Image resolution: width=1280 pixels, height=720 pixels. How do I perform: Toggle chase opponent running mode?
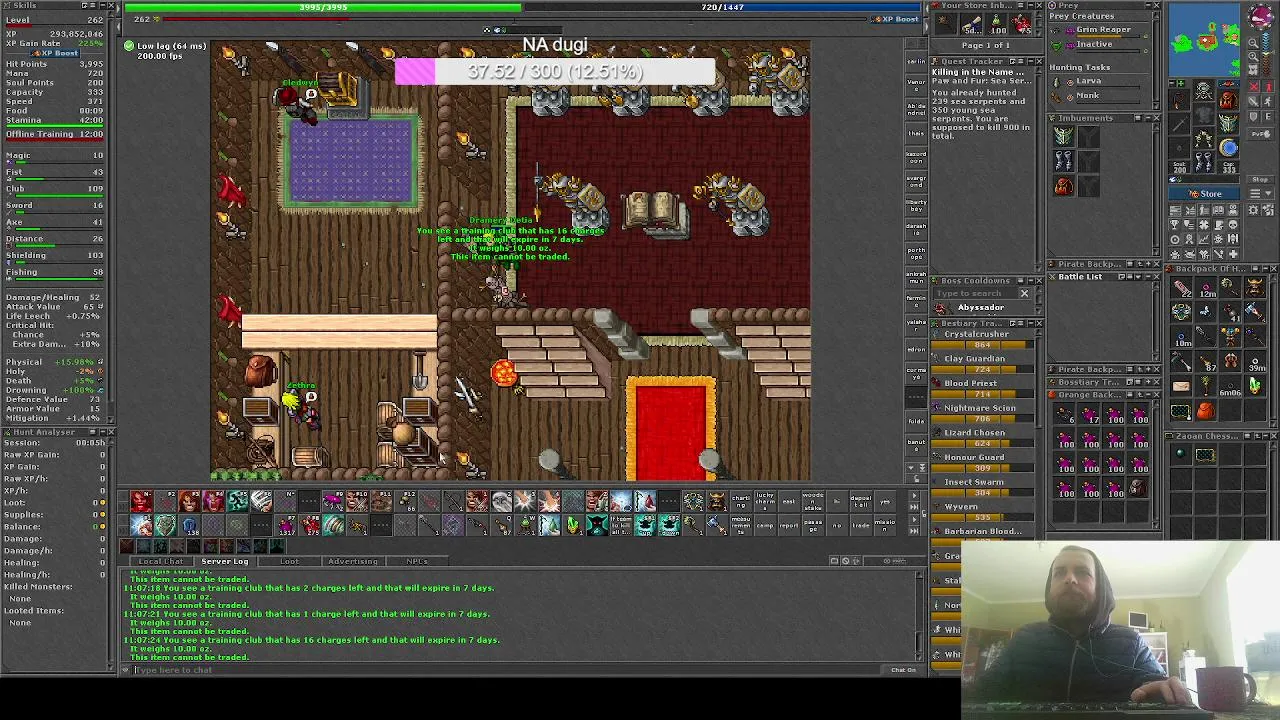[x=1268, y=100]
